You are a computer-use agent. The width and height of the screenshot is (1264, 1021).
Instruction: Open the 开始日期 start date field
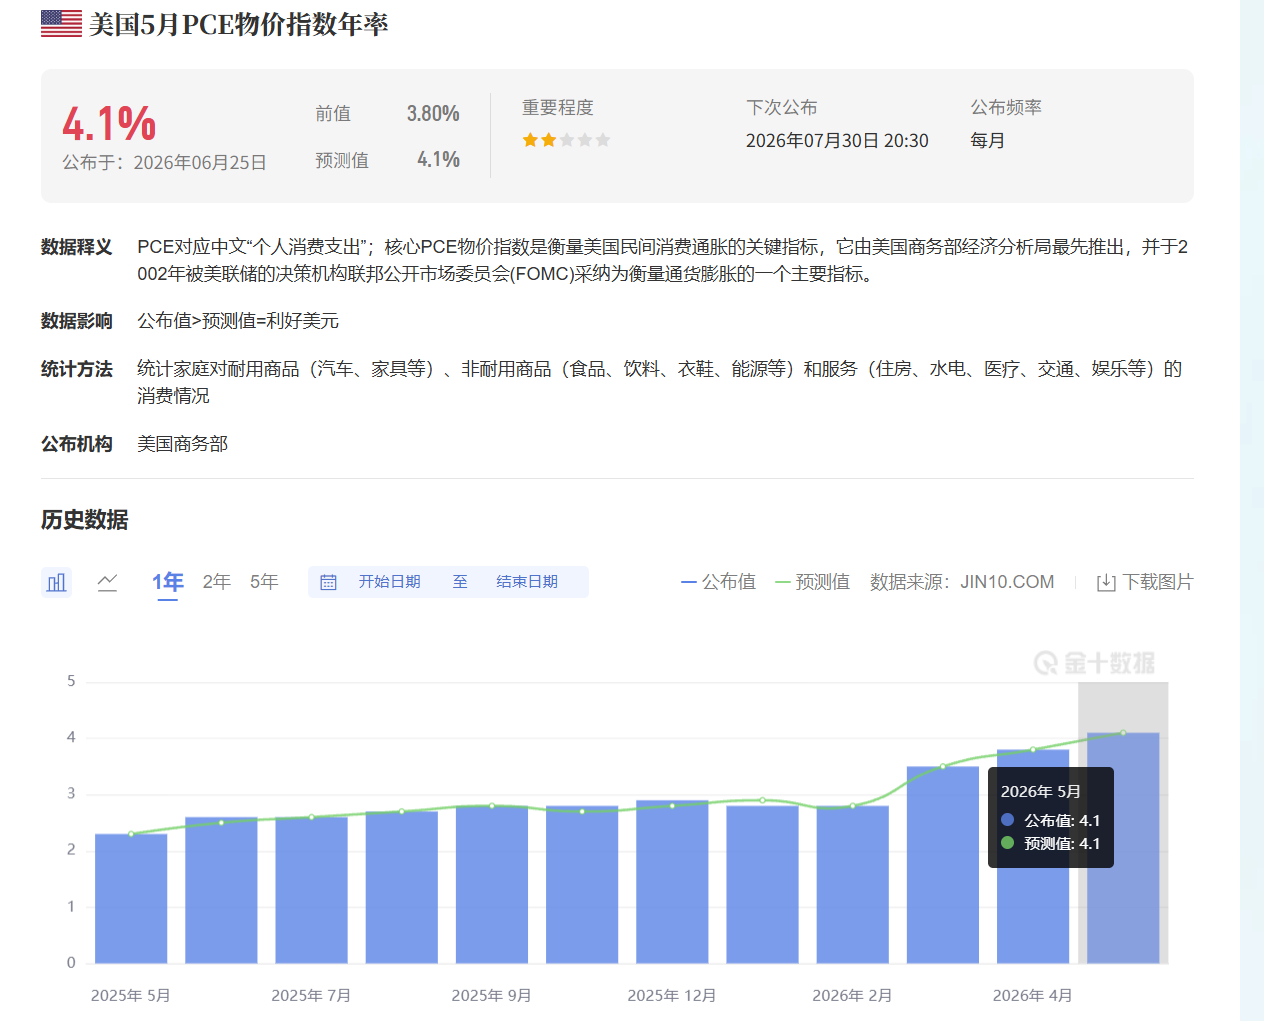[389, 582]
